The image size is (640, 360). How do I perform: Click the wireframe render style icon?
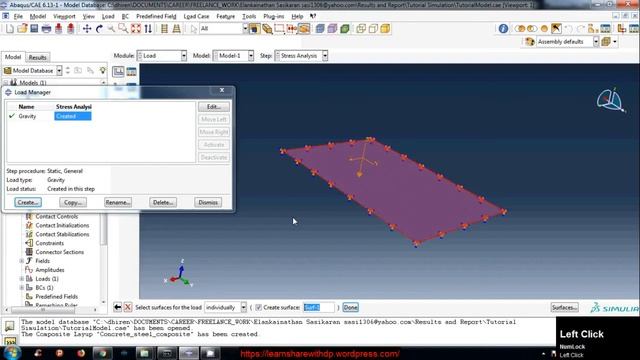(x=361, y=29)
